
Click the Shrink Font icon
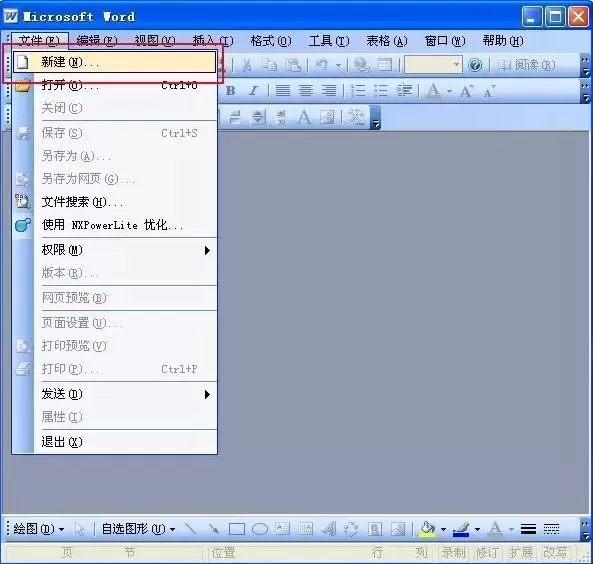[x=489, y=92]
